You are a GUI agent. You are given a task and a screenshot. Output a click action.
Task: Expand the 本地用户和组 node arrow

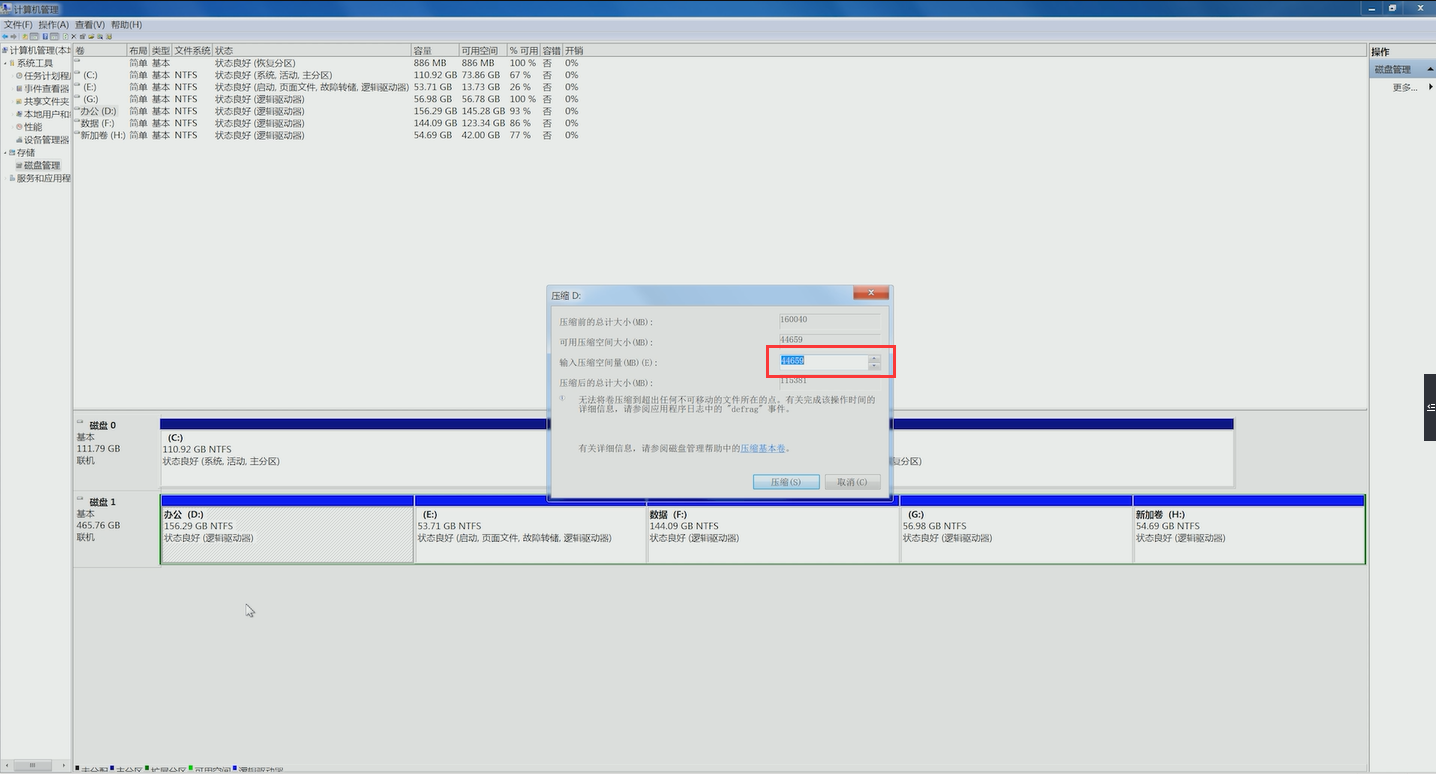point(12,114)
